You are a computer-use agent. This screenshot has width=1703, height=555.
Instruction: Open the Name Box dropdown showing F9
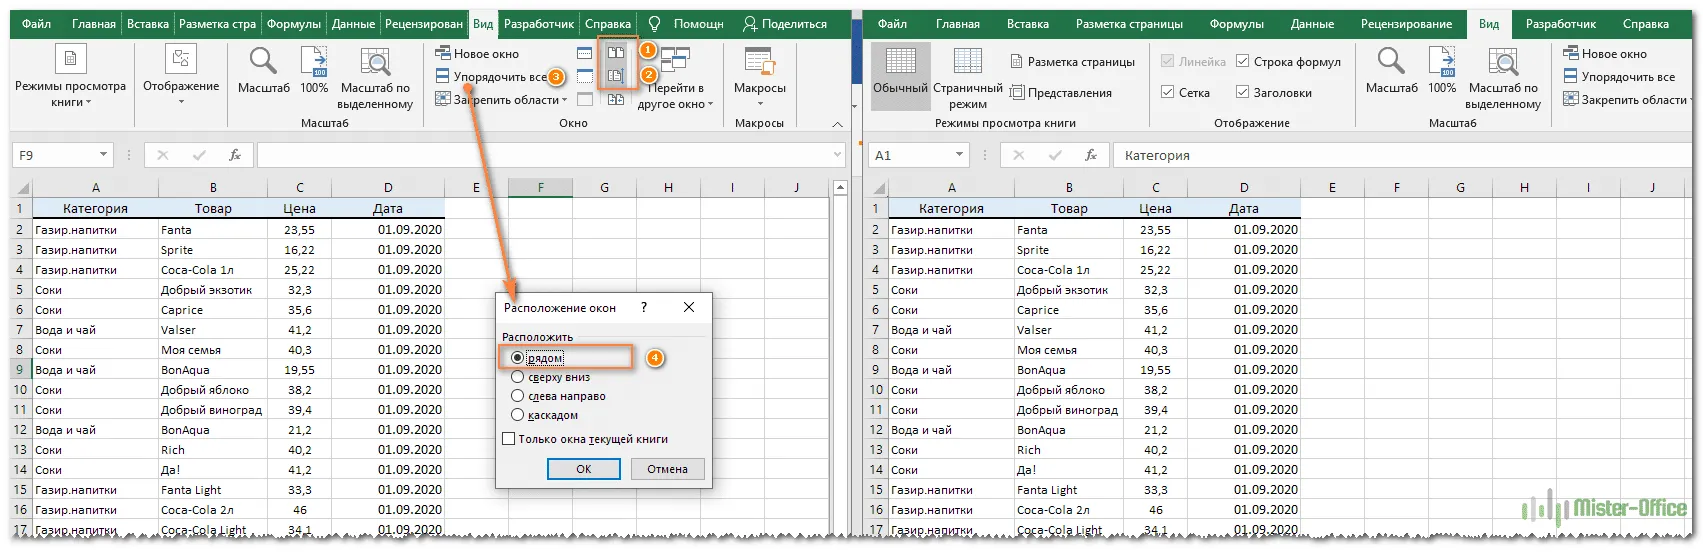[103, 155]
